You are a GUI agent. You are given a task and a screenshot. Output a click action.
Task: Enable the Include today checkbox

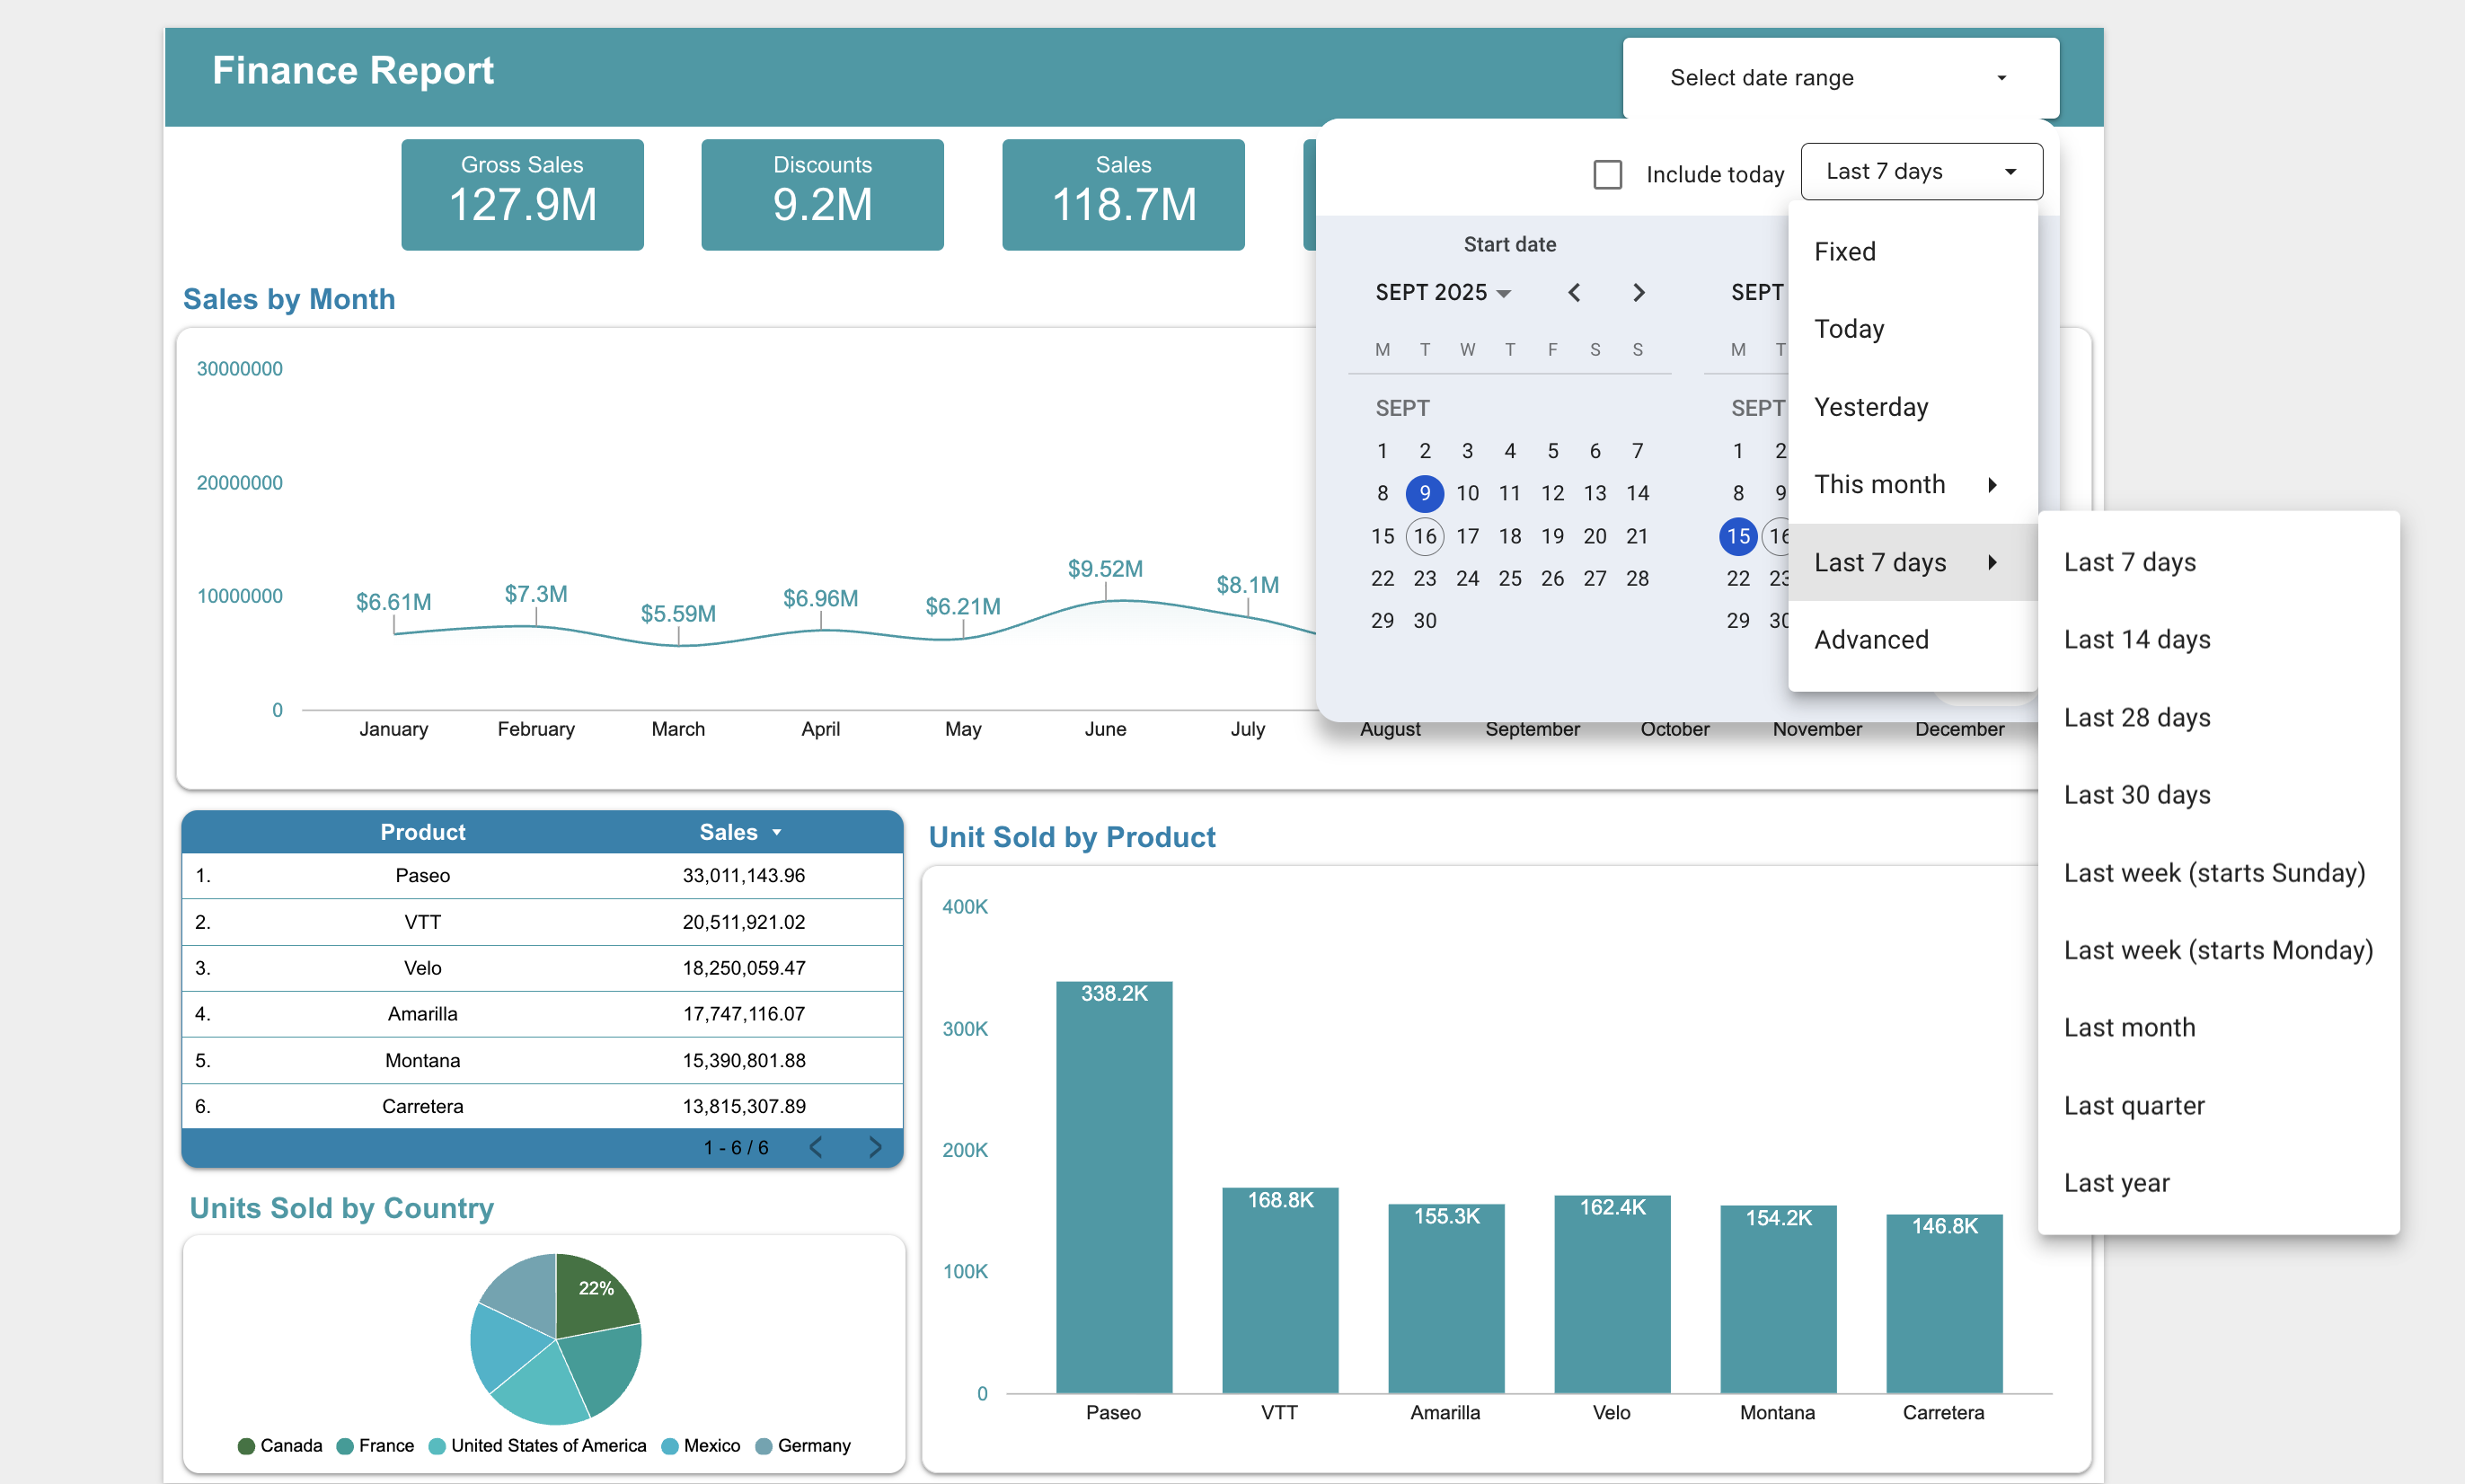1608,173
